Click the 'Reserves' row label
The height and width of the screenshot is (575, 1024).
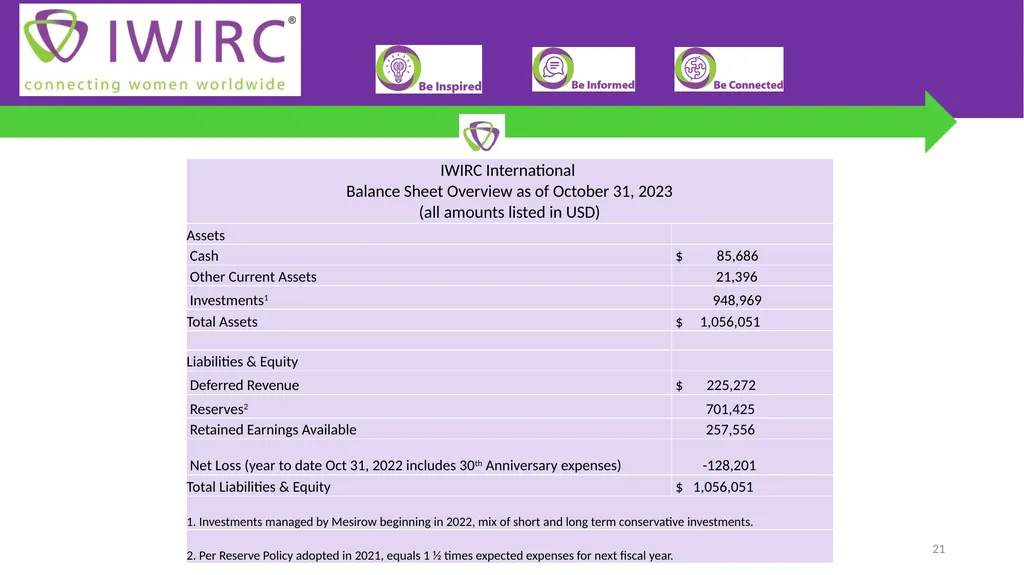coord(219,409)
